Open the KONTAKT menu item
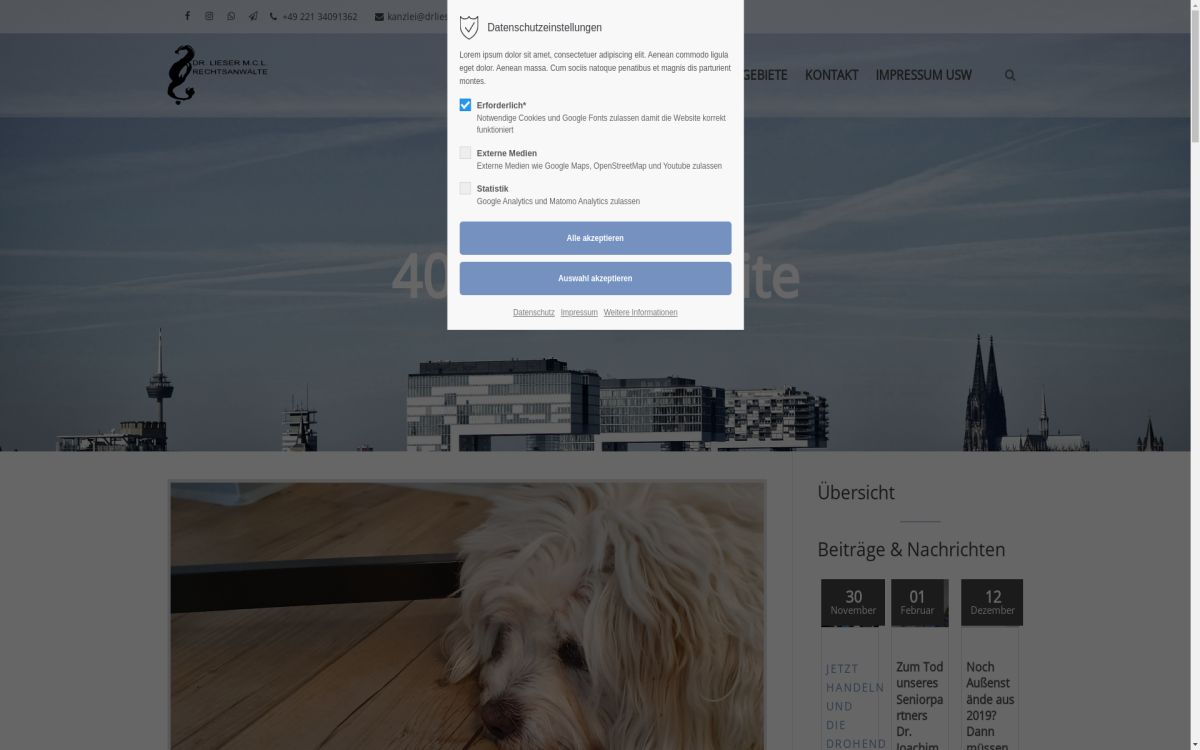 831,75
